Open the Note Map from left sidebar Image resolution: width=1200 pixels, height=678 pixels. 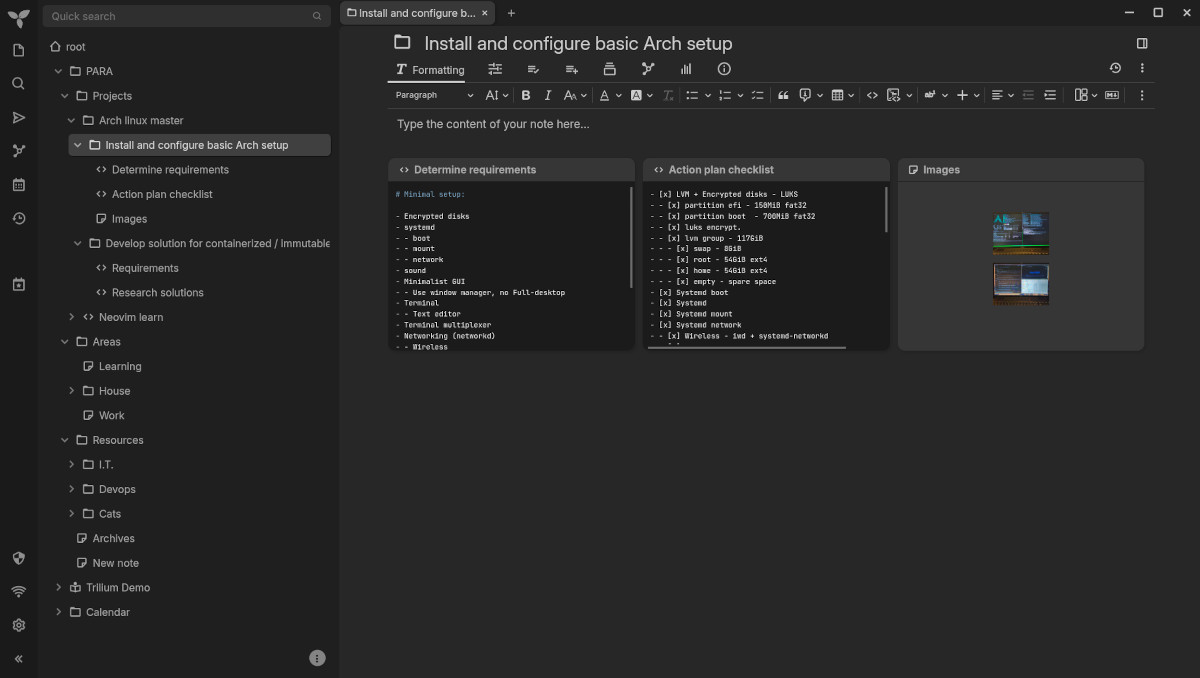(x=18, y=151)
